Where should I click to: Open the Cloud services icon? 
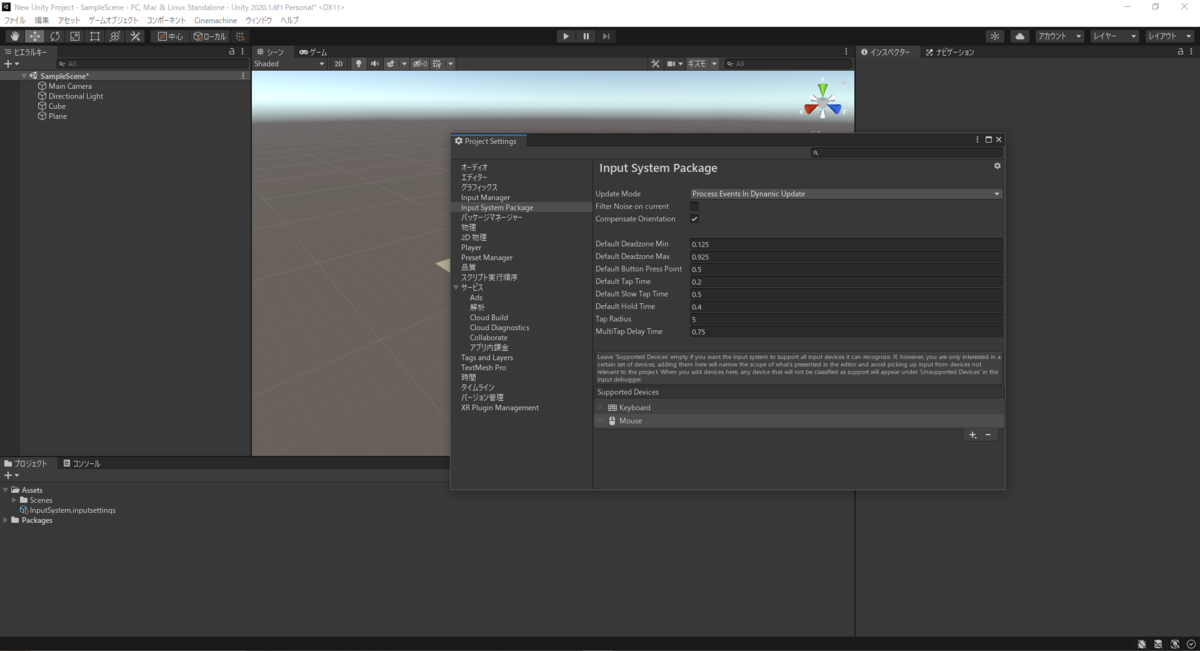[x=1020, y=36]
